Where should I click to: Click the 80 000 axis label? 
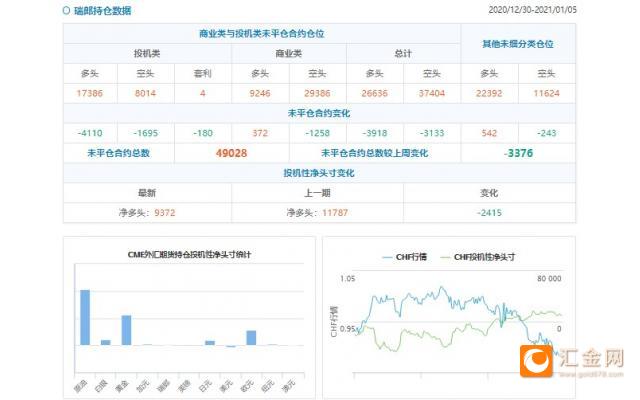(x=549, y=278)
